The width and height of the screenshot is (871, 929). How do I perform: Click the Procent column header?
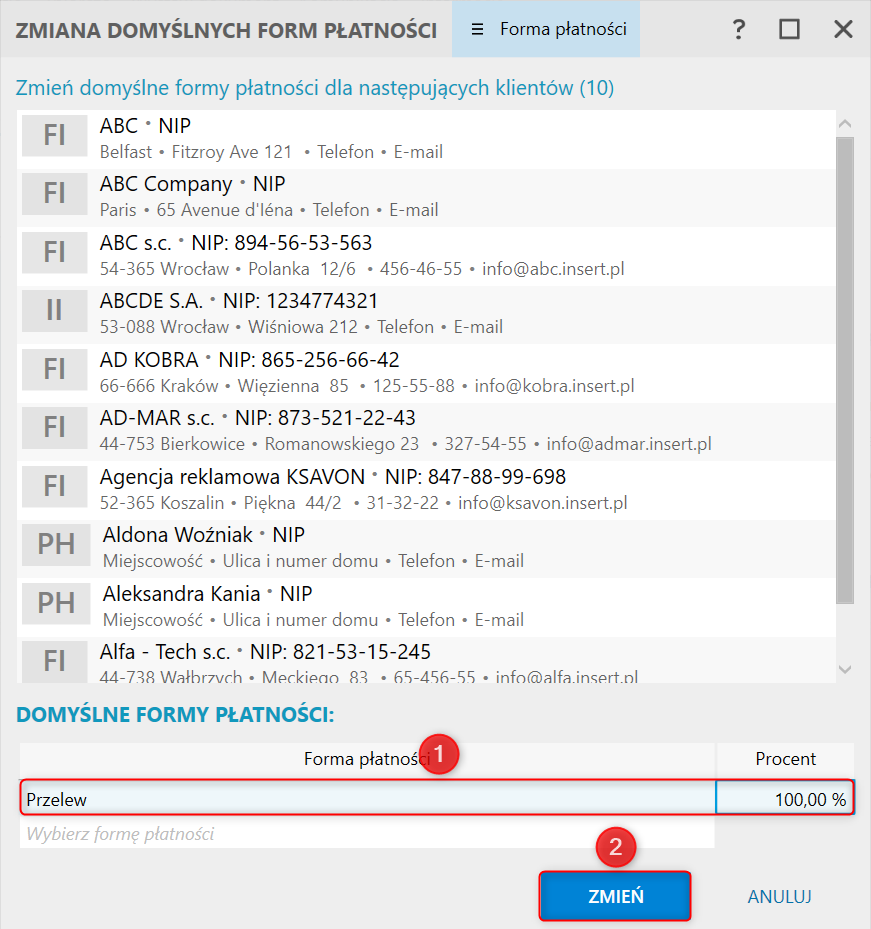785,759
